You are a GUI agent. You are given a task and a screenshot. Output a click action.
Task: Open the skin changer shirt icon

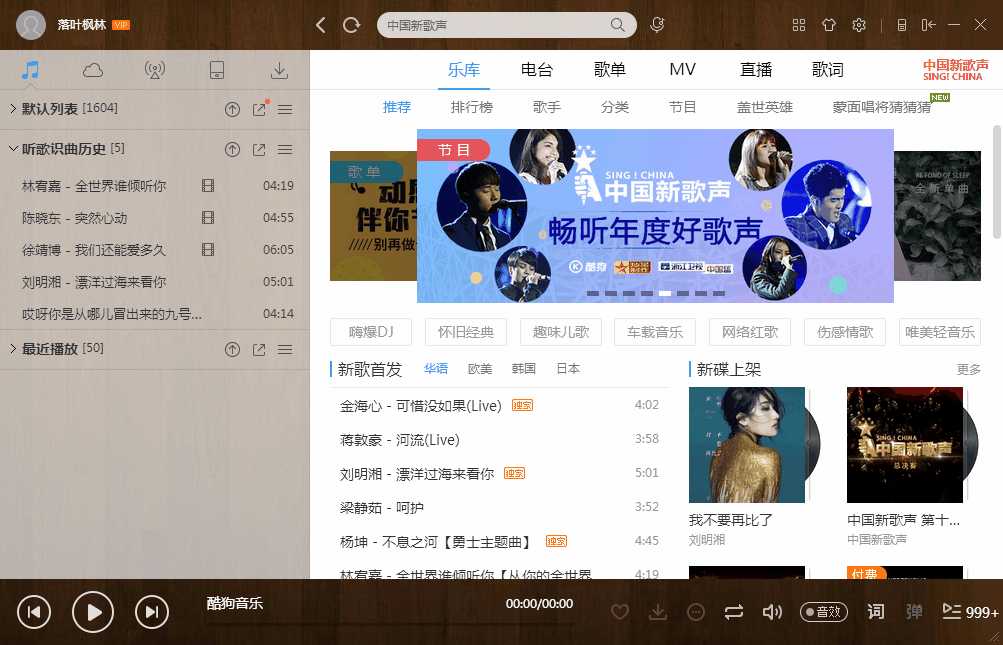[828, 25]
